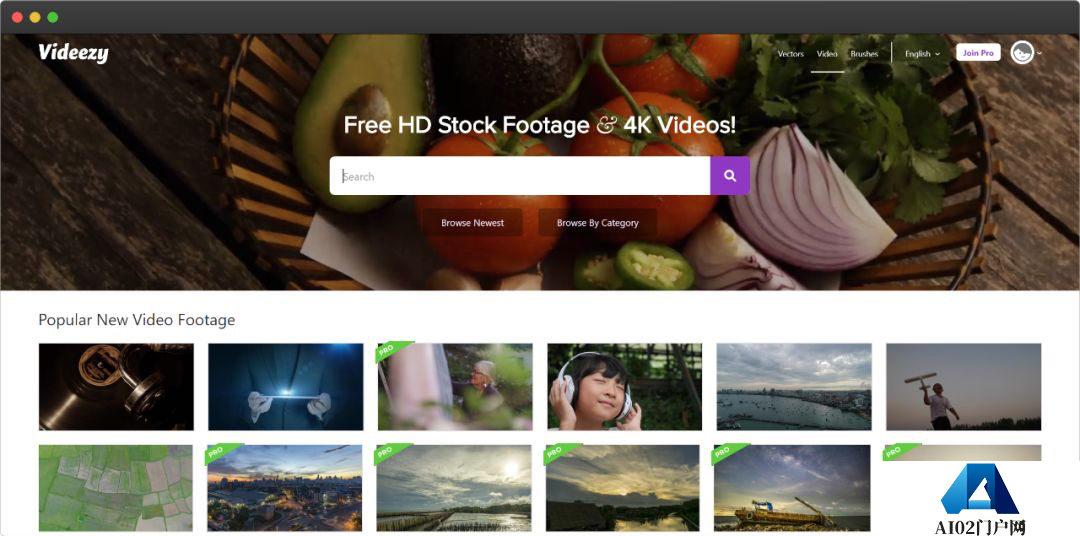Image resolution: width=1080 pixels, height=536 pixels.
Task: Click the Browse Newest button
Action: pyautogui.click(x=472, y=223)
